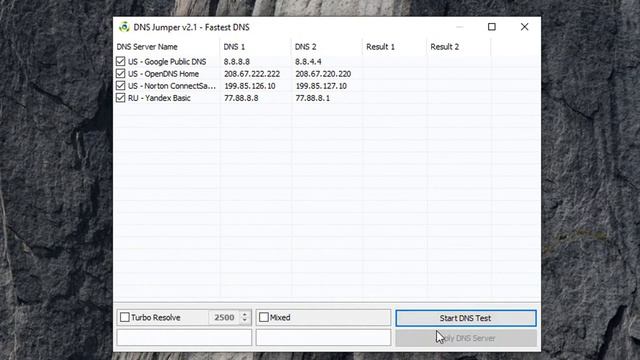The width and height of the screenshot is (640, 360).
Task: Click the Apply DNS Server button
Action: (466, 338)
